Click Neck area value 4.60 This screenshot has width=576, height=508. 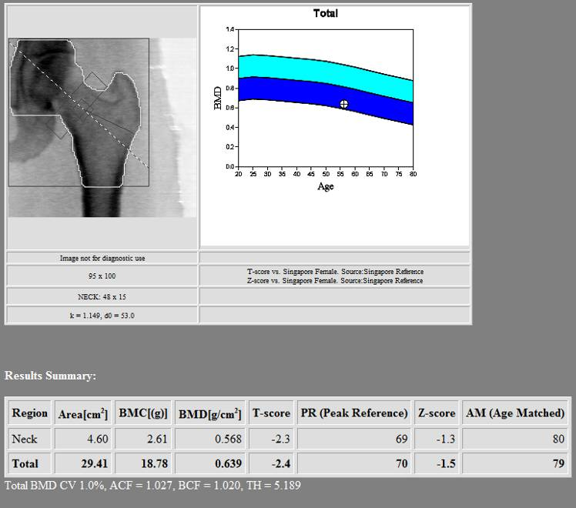(98, 439)
